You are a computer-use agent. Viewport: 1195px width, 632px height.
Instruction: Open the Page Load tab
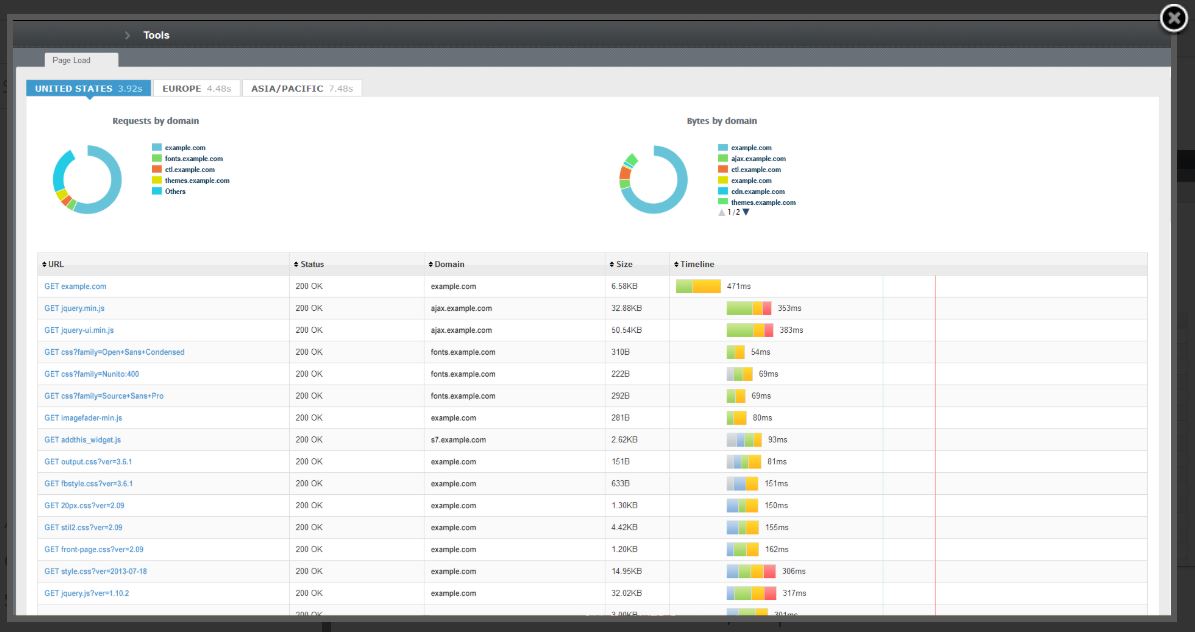pos(81,60)
